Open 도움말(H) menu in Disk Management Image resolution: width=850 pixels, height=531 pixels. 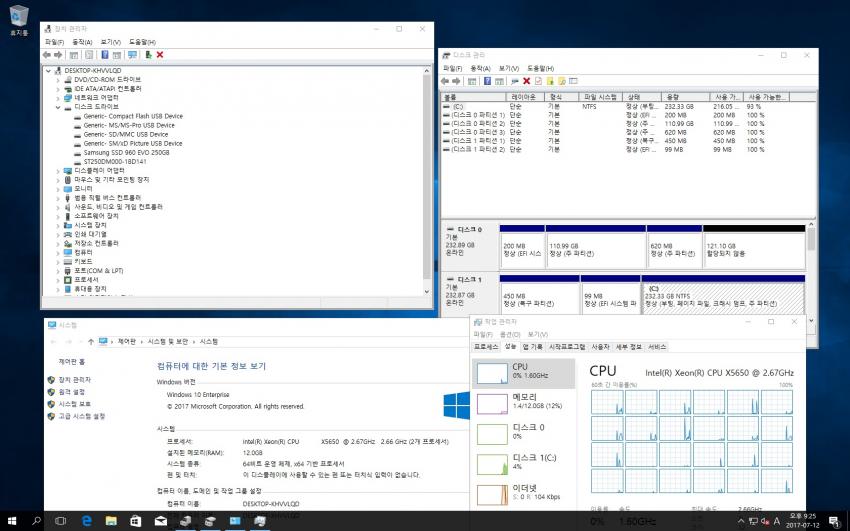point(540,69)
